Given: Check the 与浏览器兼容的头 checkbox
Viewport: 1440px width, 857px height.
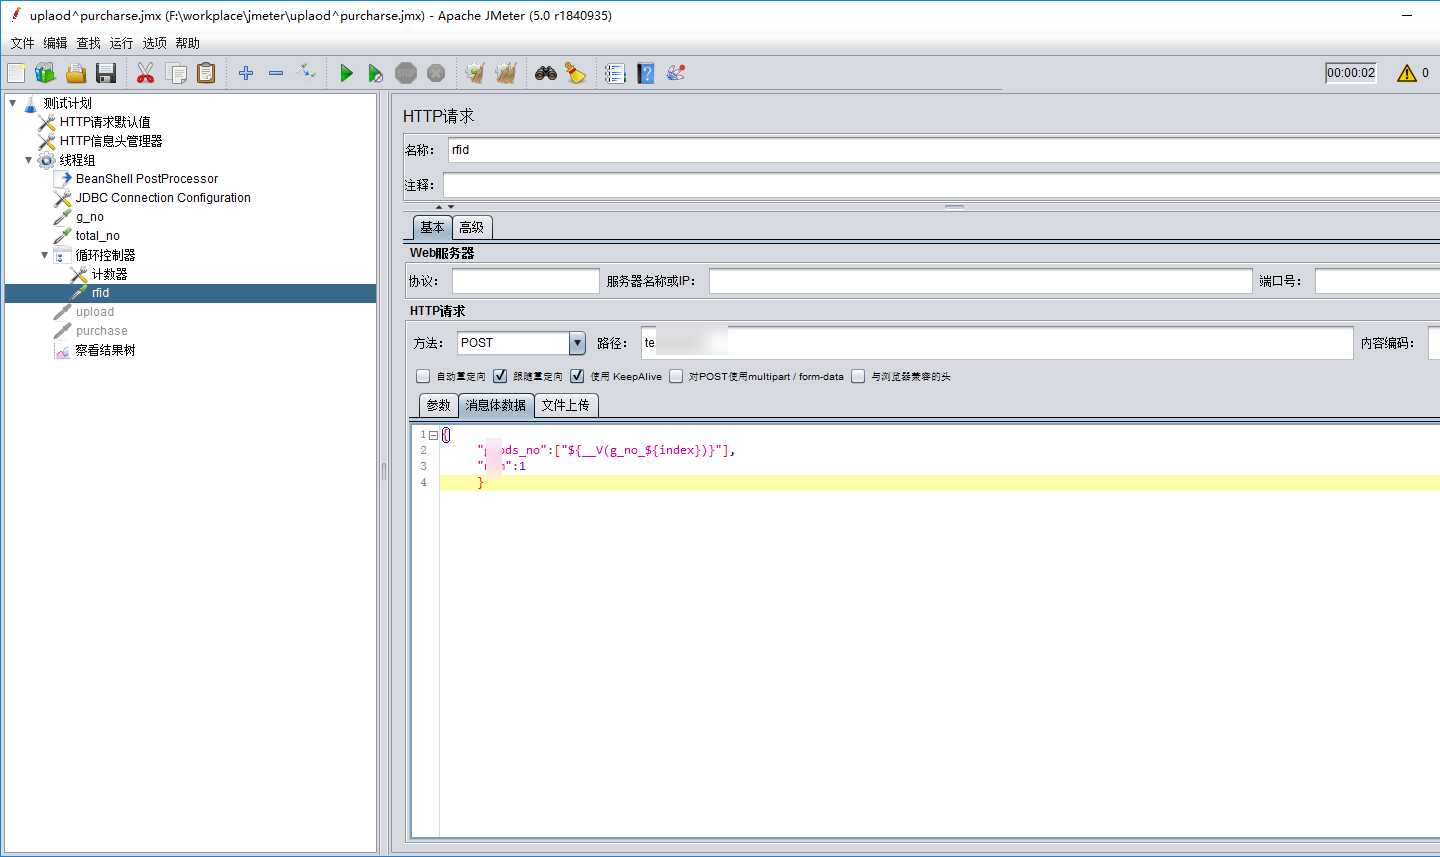Looking at the screenshot, I should [858, 376].
